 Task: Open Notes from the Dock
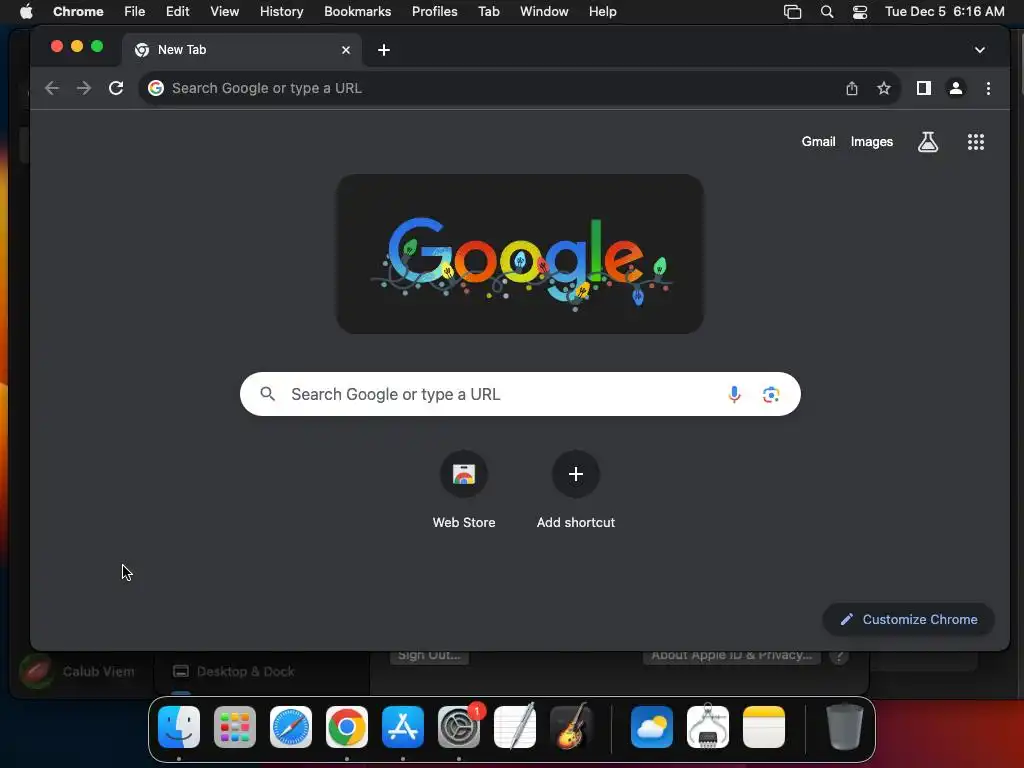point(764,727)
